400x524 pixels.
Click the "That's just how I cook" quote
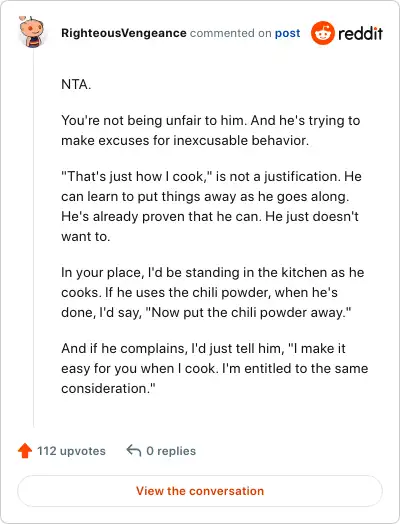(x=138, y=176)
